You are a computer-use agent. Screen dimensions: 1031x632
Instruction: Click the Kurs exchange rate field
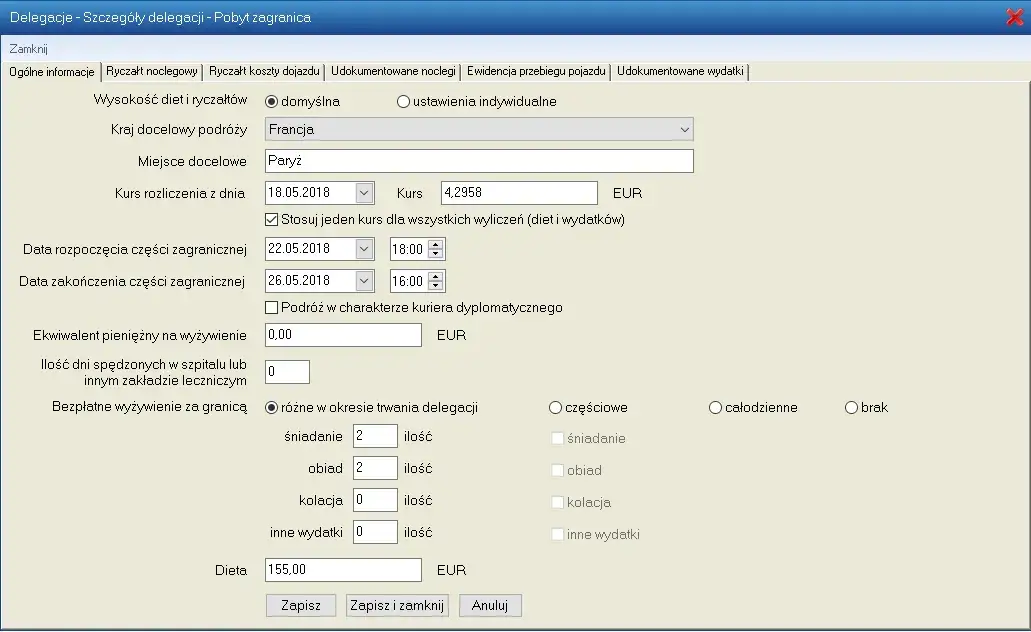518,193
